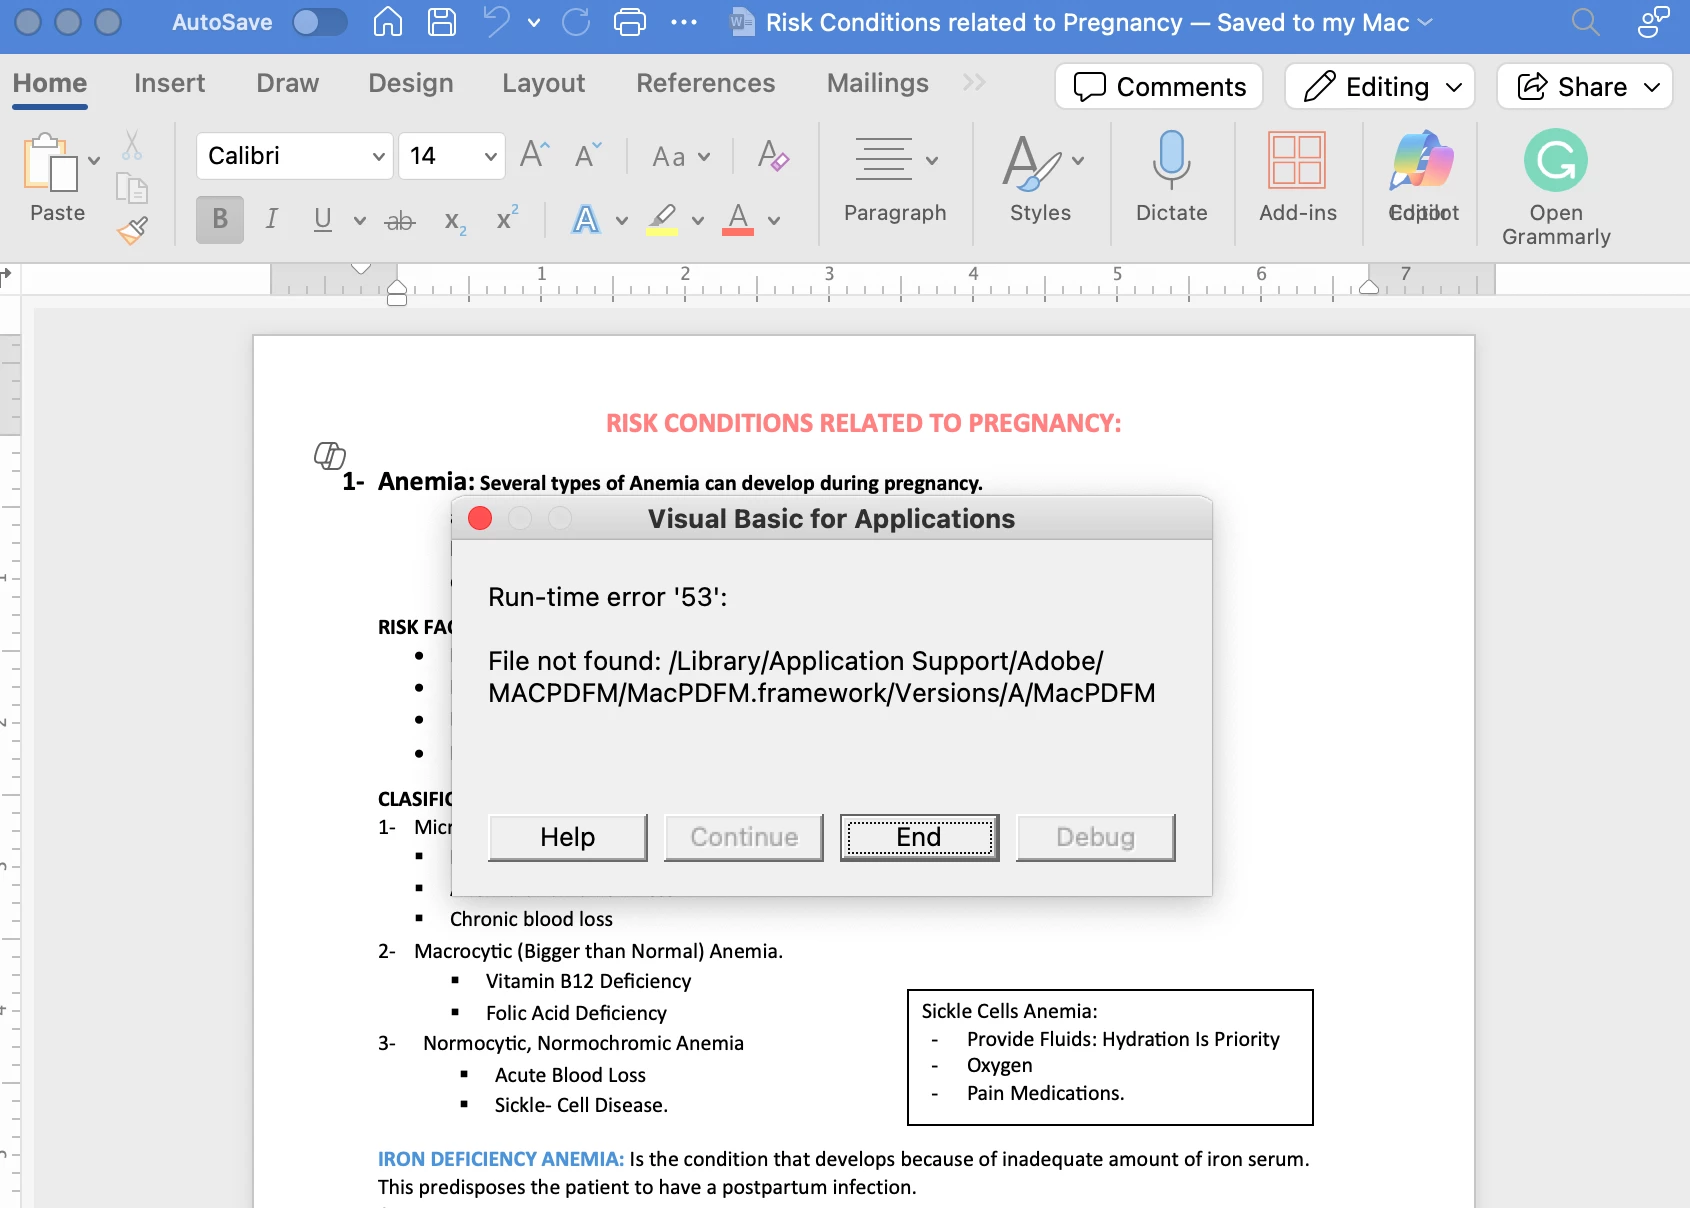Switch to the Home tab

50,83
